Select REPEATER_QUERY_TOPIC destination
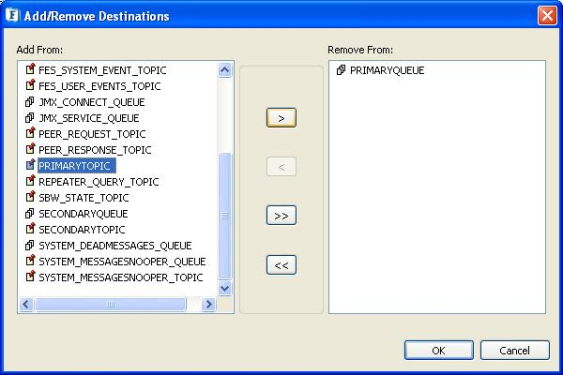563x375 pixels. click(98, 182)
